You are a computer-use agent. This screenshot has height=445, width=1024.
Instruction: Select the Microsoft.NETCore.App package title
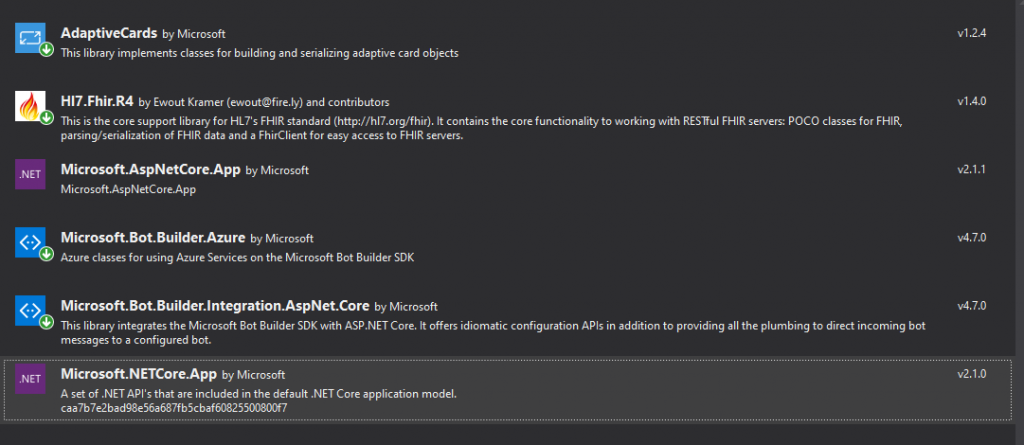[x=138, y=374]
